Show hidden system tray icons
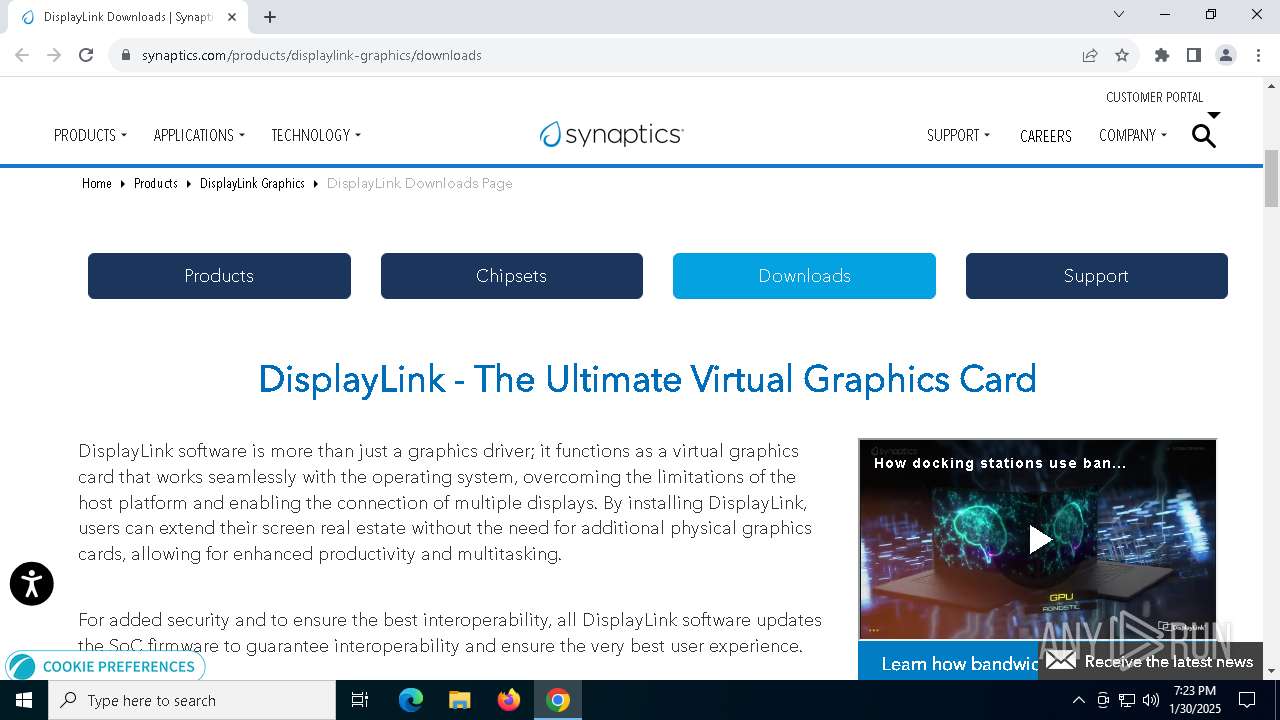1280x720 pixels. click(1078, 700)
